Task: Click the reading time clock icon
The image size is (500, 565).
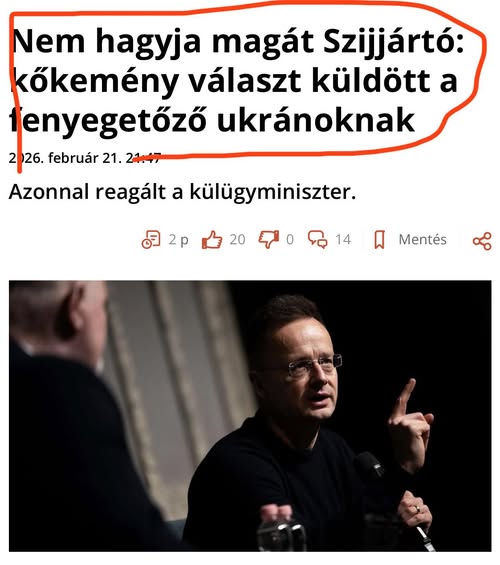Action: coord(151,240)
